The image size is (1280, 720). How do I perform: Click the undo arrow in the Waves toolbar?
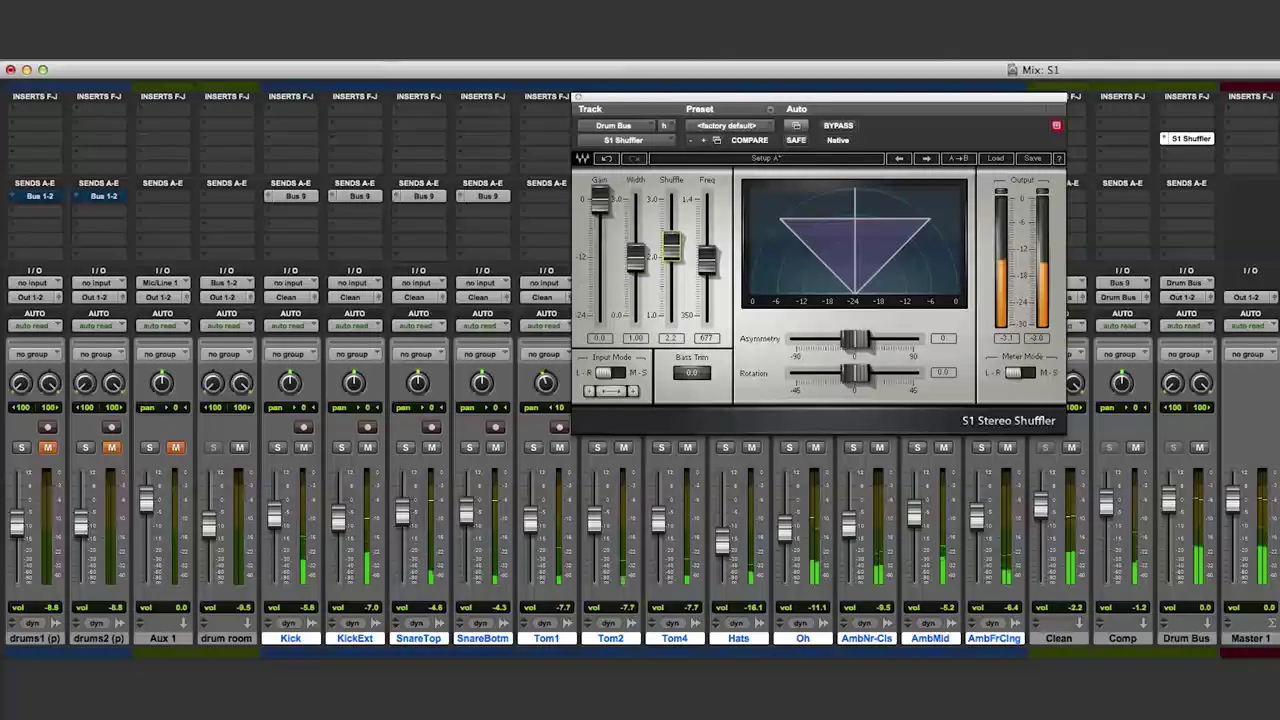tap(606, 159)
